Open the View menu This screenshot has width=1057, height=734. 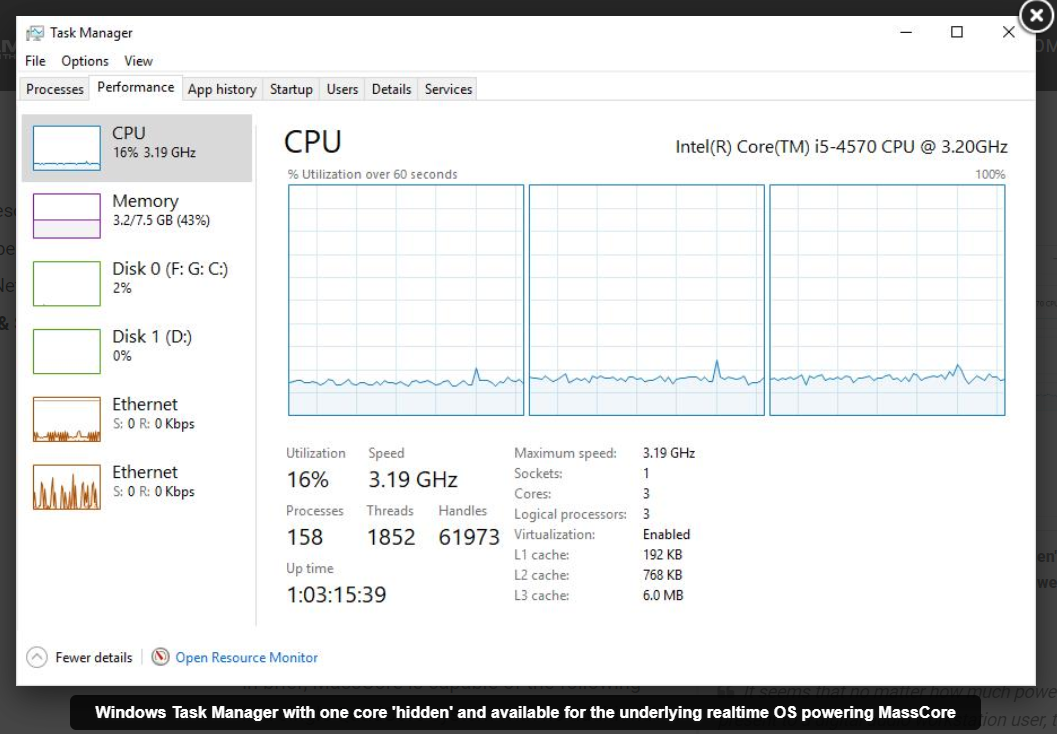[x=139, y=61]
